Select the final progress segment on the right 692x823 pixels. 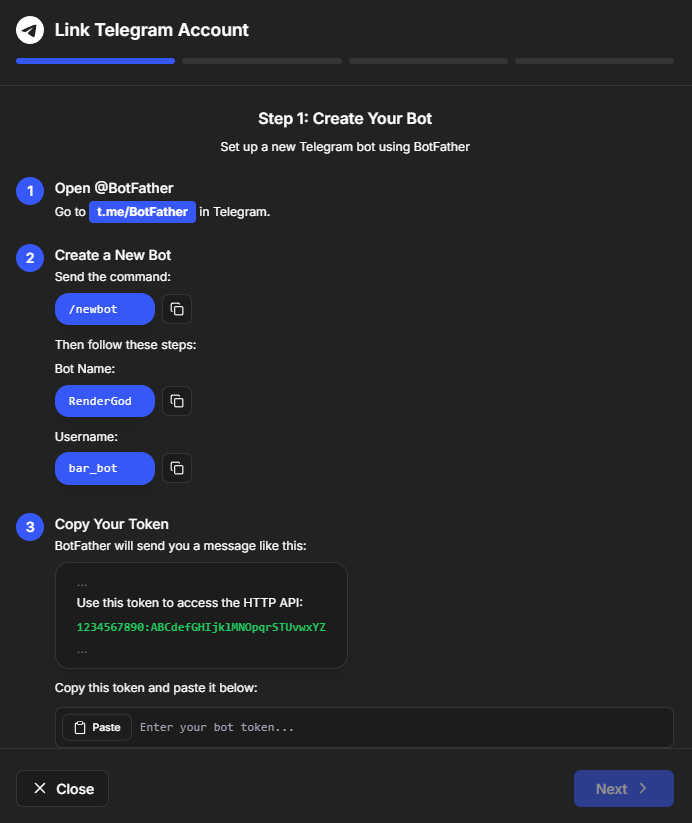(x=594, y=61)
